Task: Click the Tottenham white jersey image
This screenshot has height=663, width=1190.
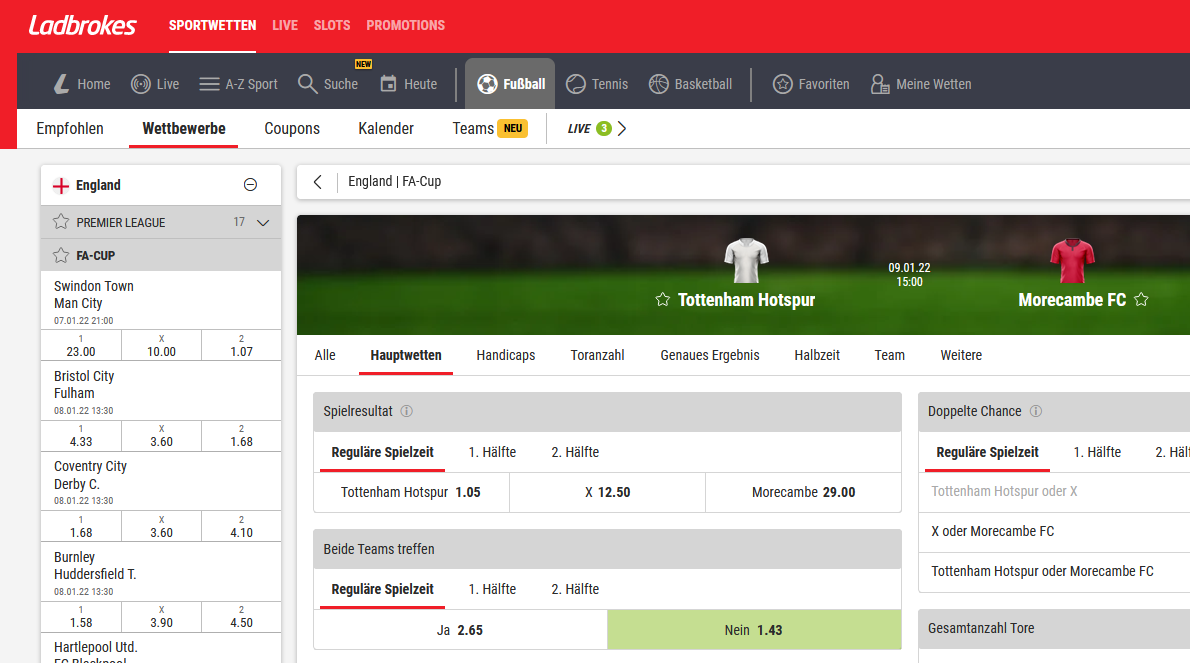Action: (x=746, y=260)
